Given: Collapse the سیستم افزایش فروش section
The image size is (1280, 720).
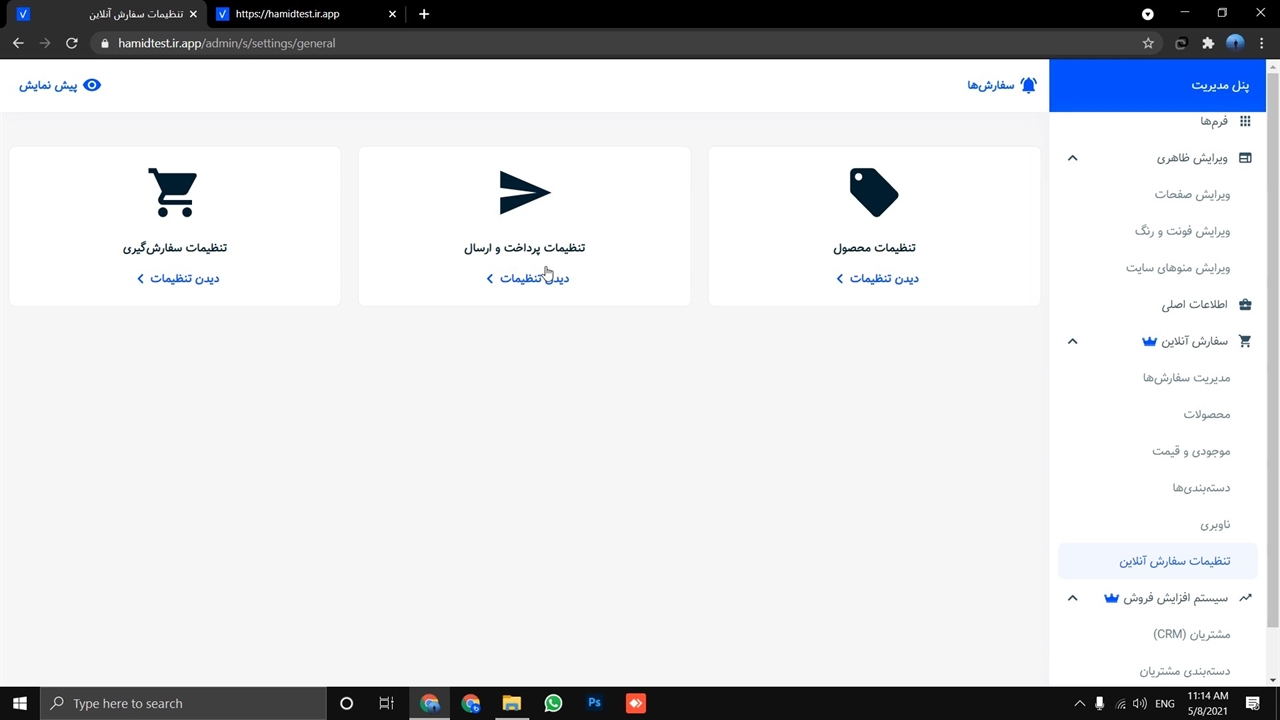Looking at the screenshot, I should (1072, 598).
